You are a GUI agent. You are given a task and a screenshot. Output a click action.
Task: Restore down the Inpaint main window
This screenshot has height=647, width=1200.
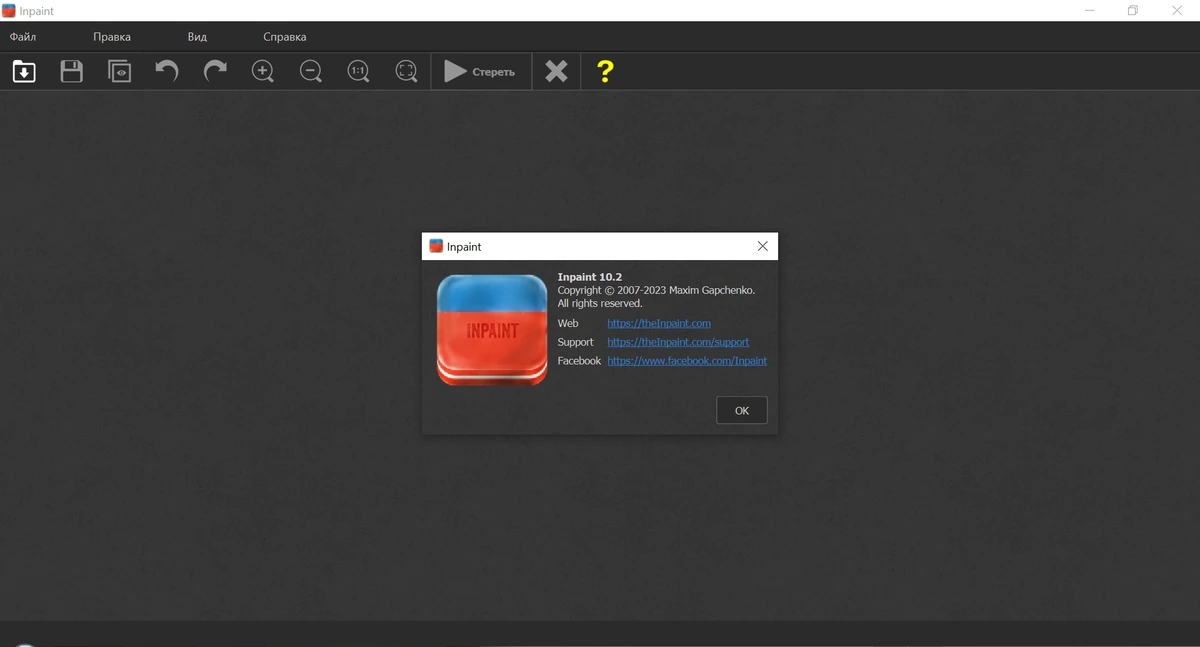pos(1133,11)
